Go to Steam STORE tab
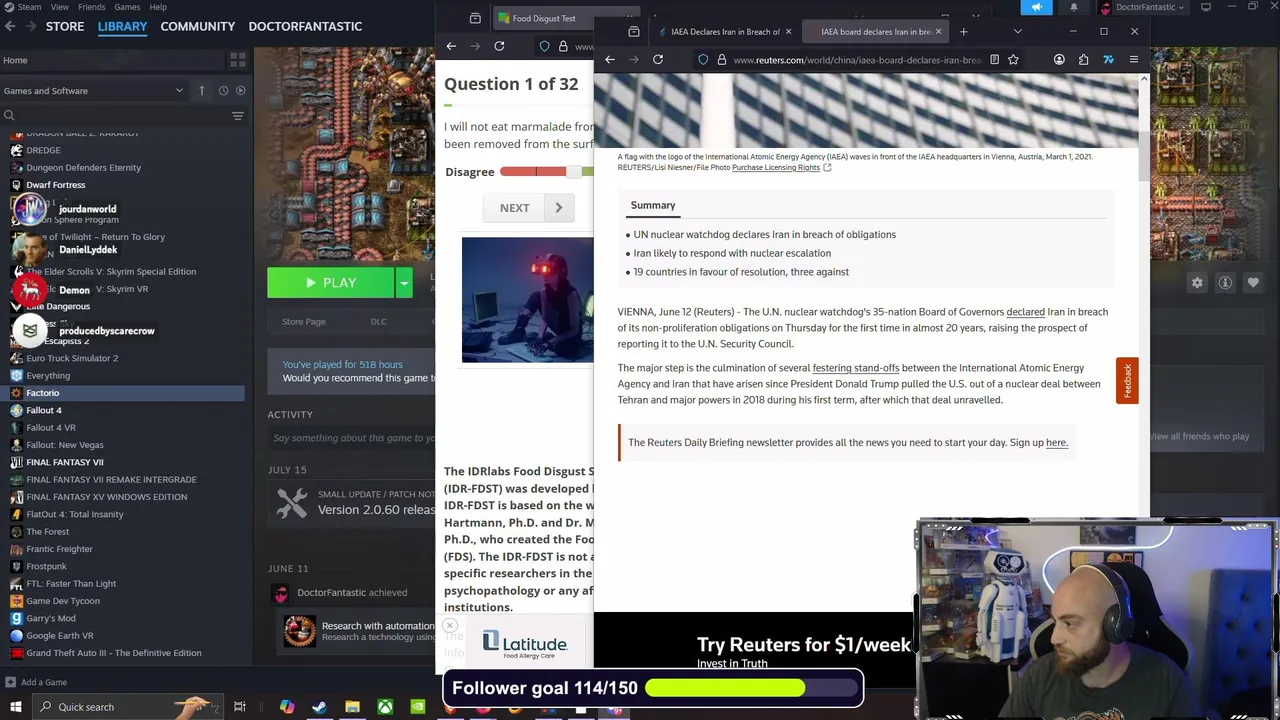 pyautogui.click(x=65, y=26)
